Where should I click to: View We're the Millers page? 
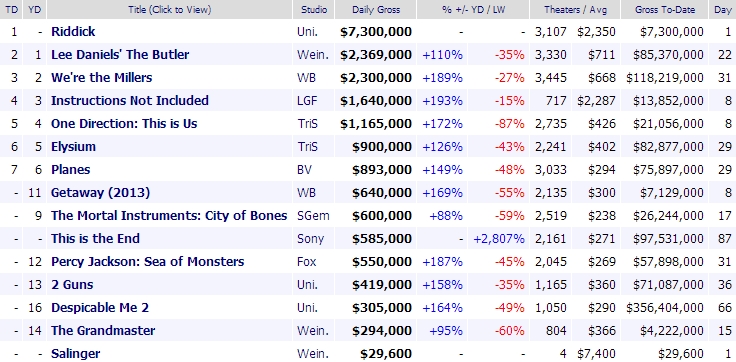pos(101,77)
